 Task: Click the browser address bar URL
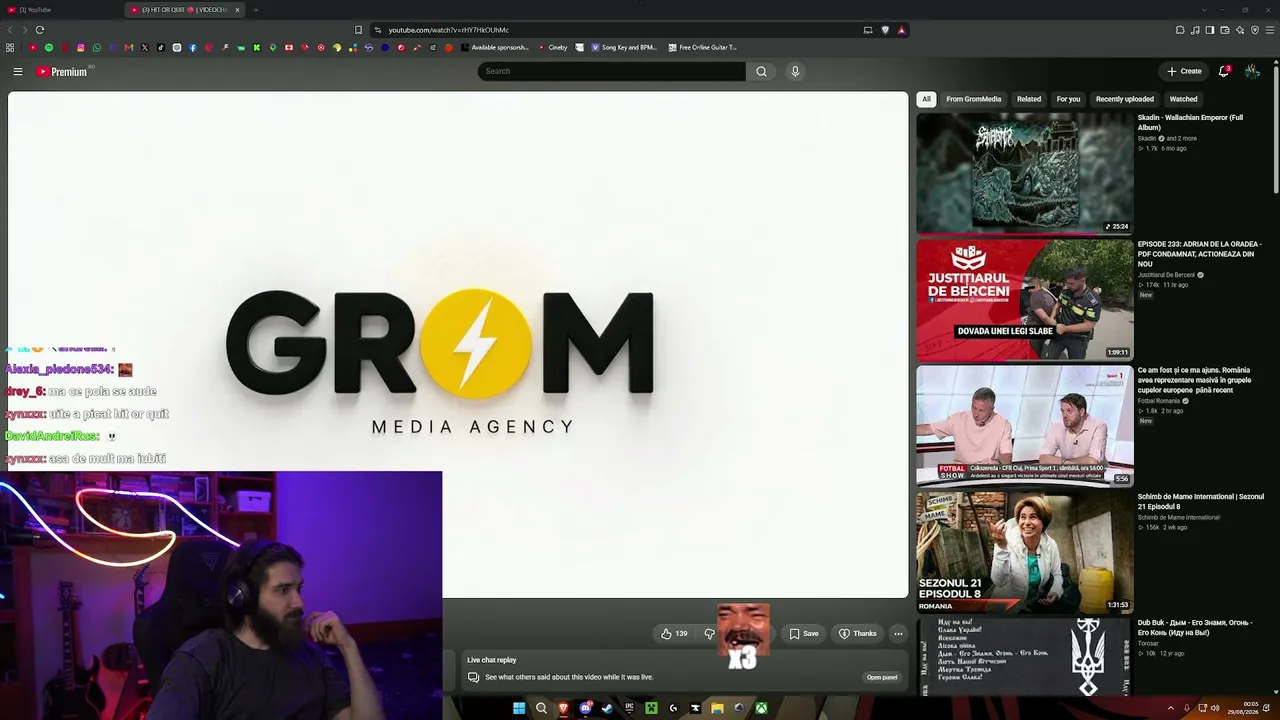click(x=448, y=30)
